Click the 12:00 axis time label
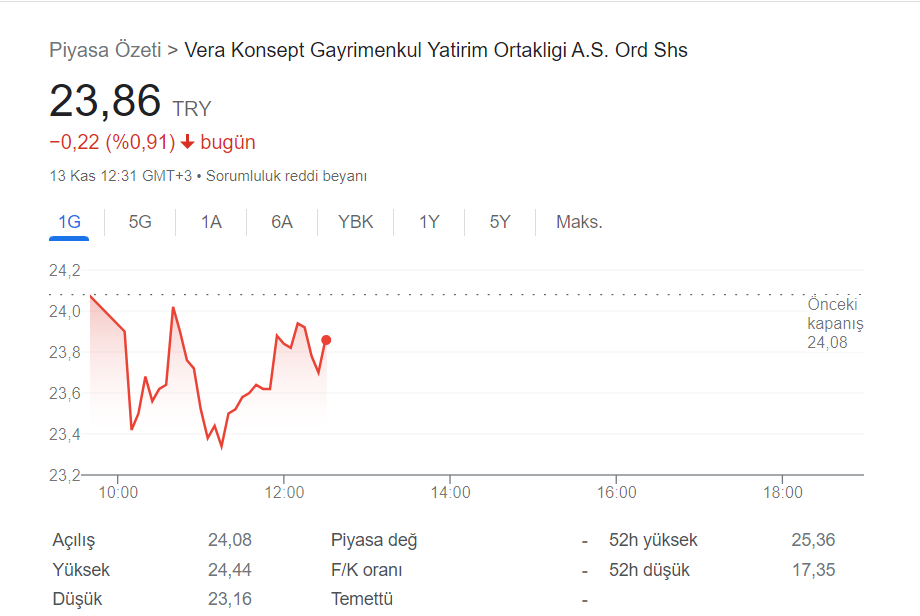The image size is (920, 616). [284, 492]
